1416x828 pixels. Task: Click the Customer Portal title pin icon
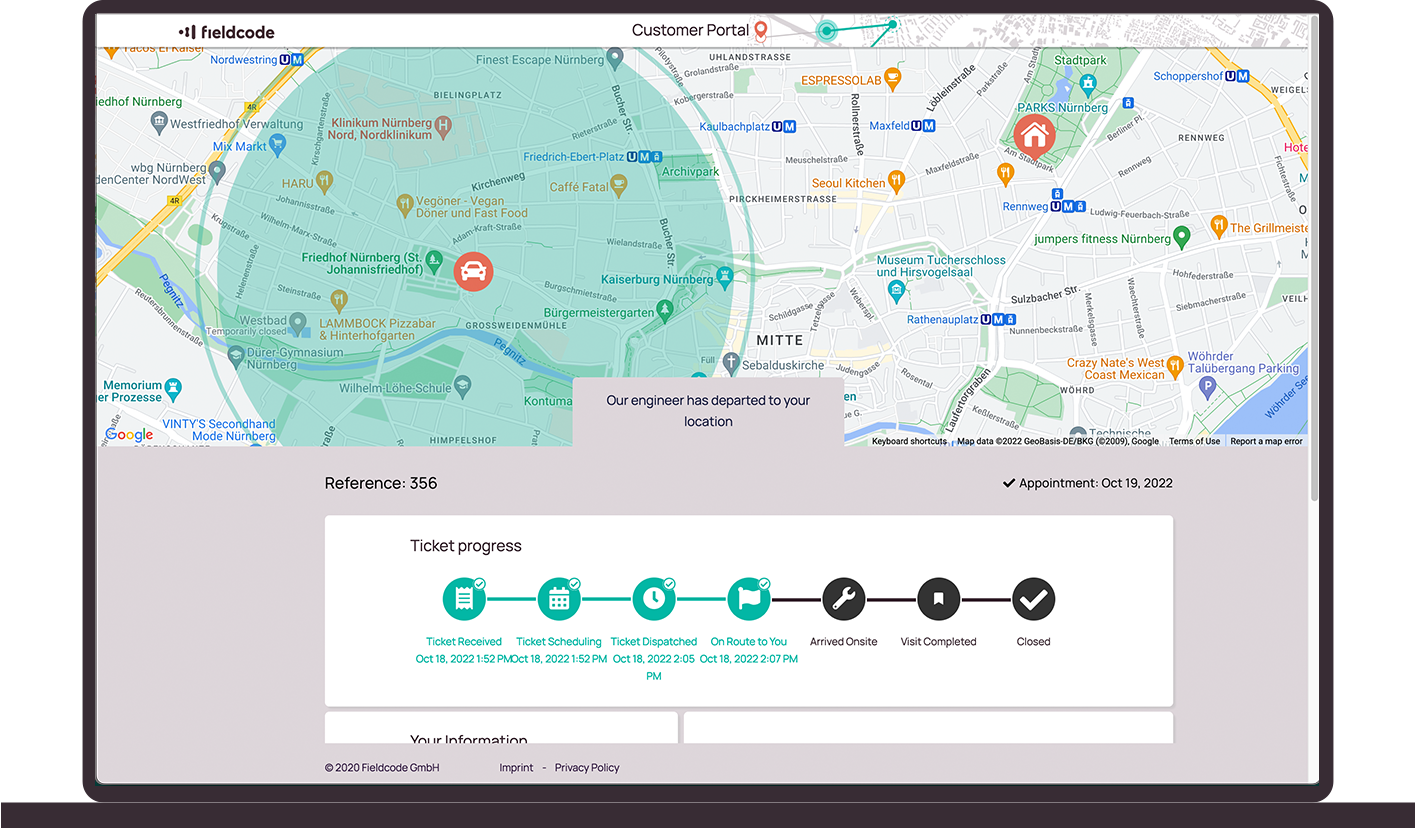click(x=760, y=31)
